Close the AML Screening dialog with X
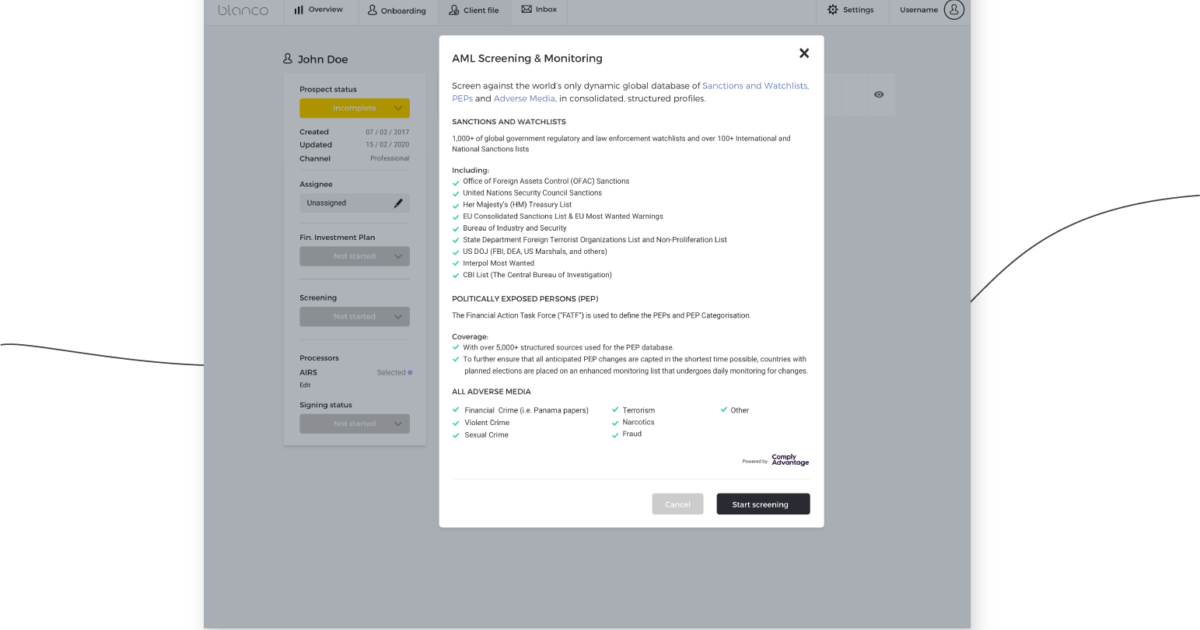1200x630 pixels. point(804,53)
